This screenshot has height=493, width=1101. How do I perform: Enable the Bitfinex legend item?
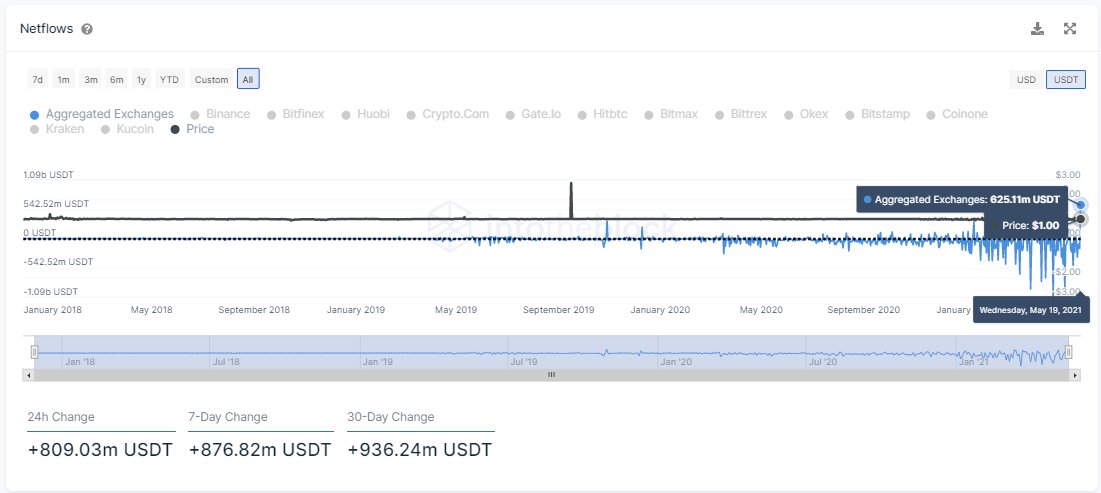(x=296, y=114)
